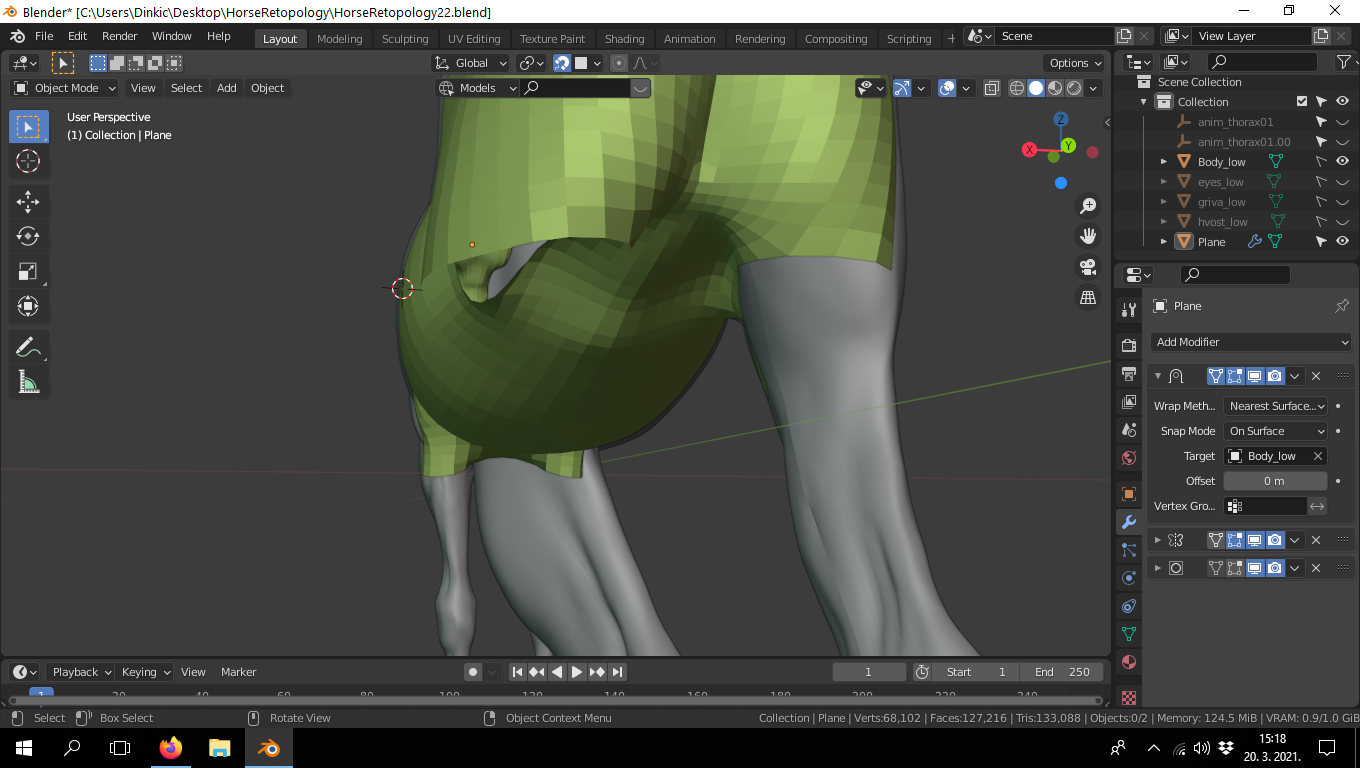Toggle proportional editing button
The width and height of the screenshot is (1360, 768).
[x=619, y=63]
